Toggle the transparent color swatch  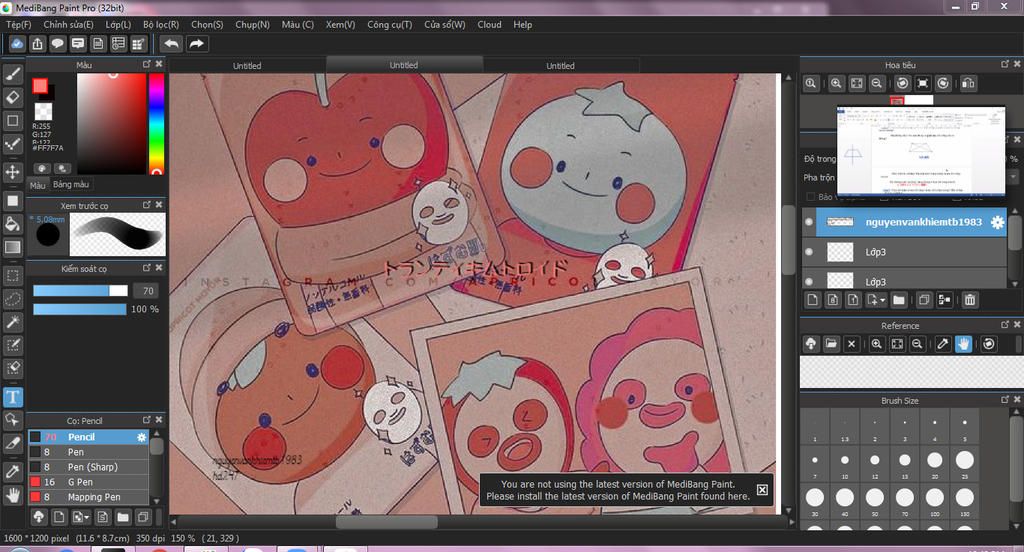point(43,110)
